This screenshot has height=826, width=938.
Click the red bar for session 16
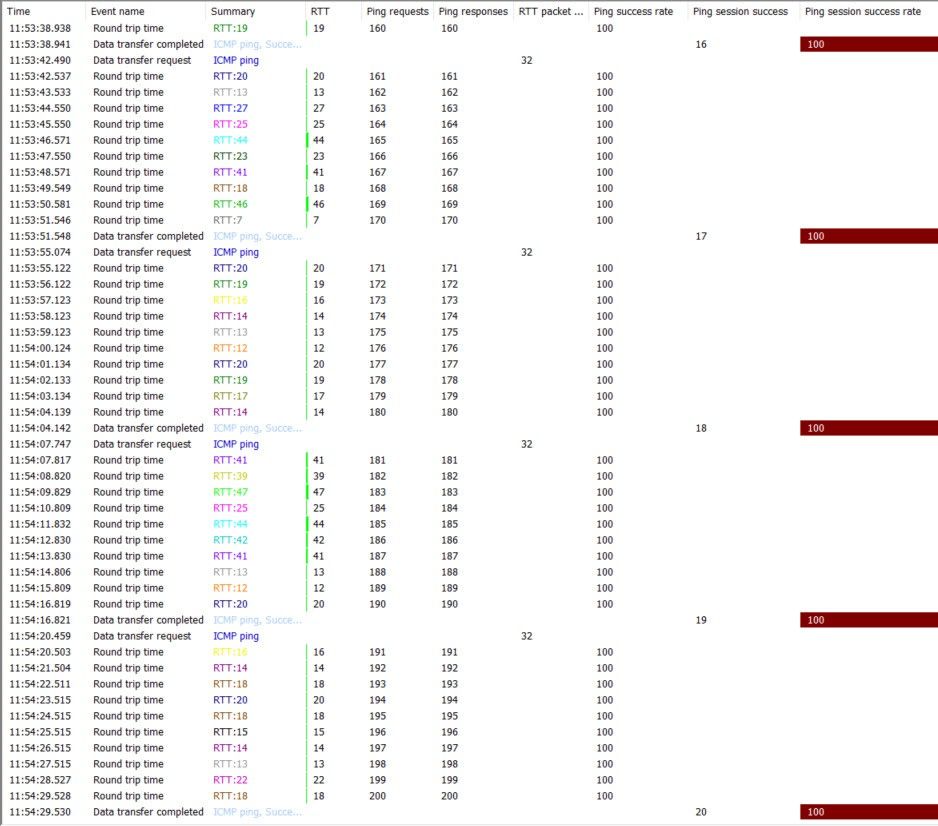(868, 44)
